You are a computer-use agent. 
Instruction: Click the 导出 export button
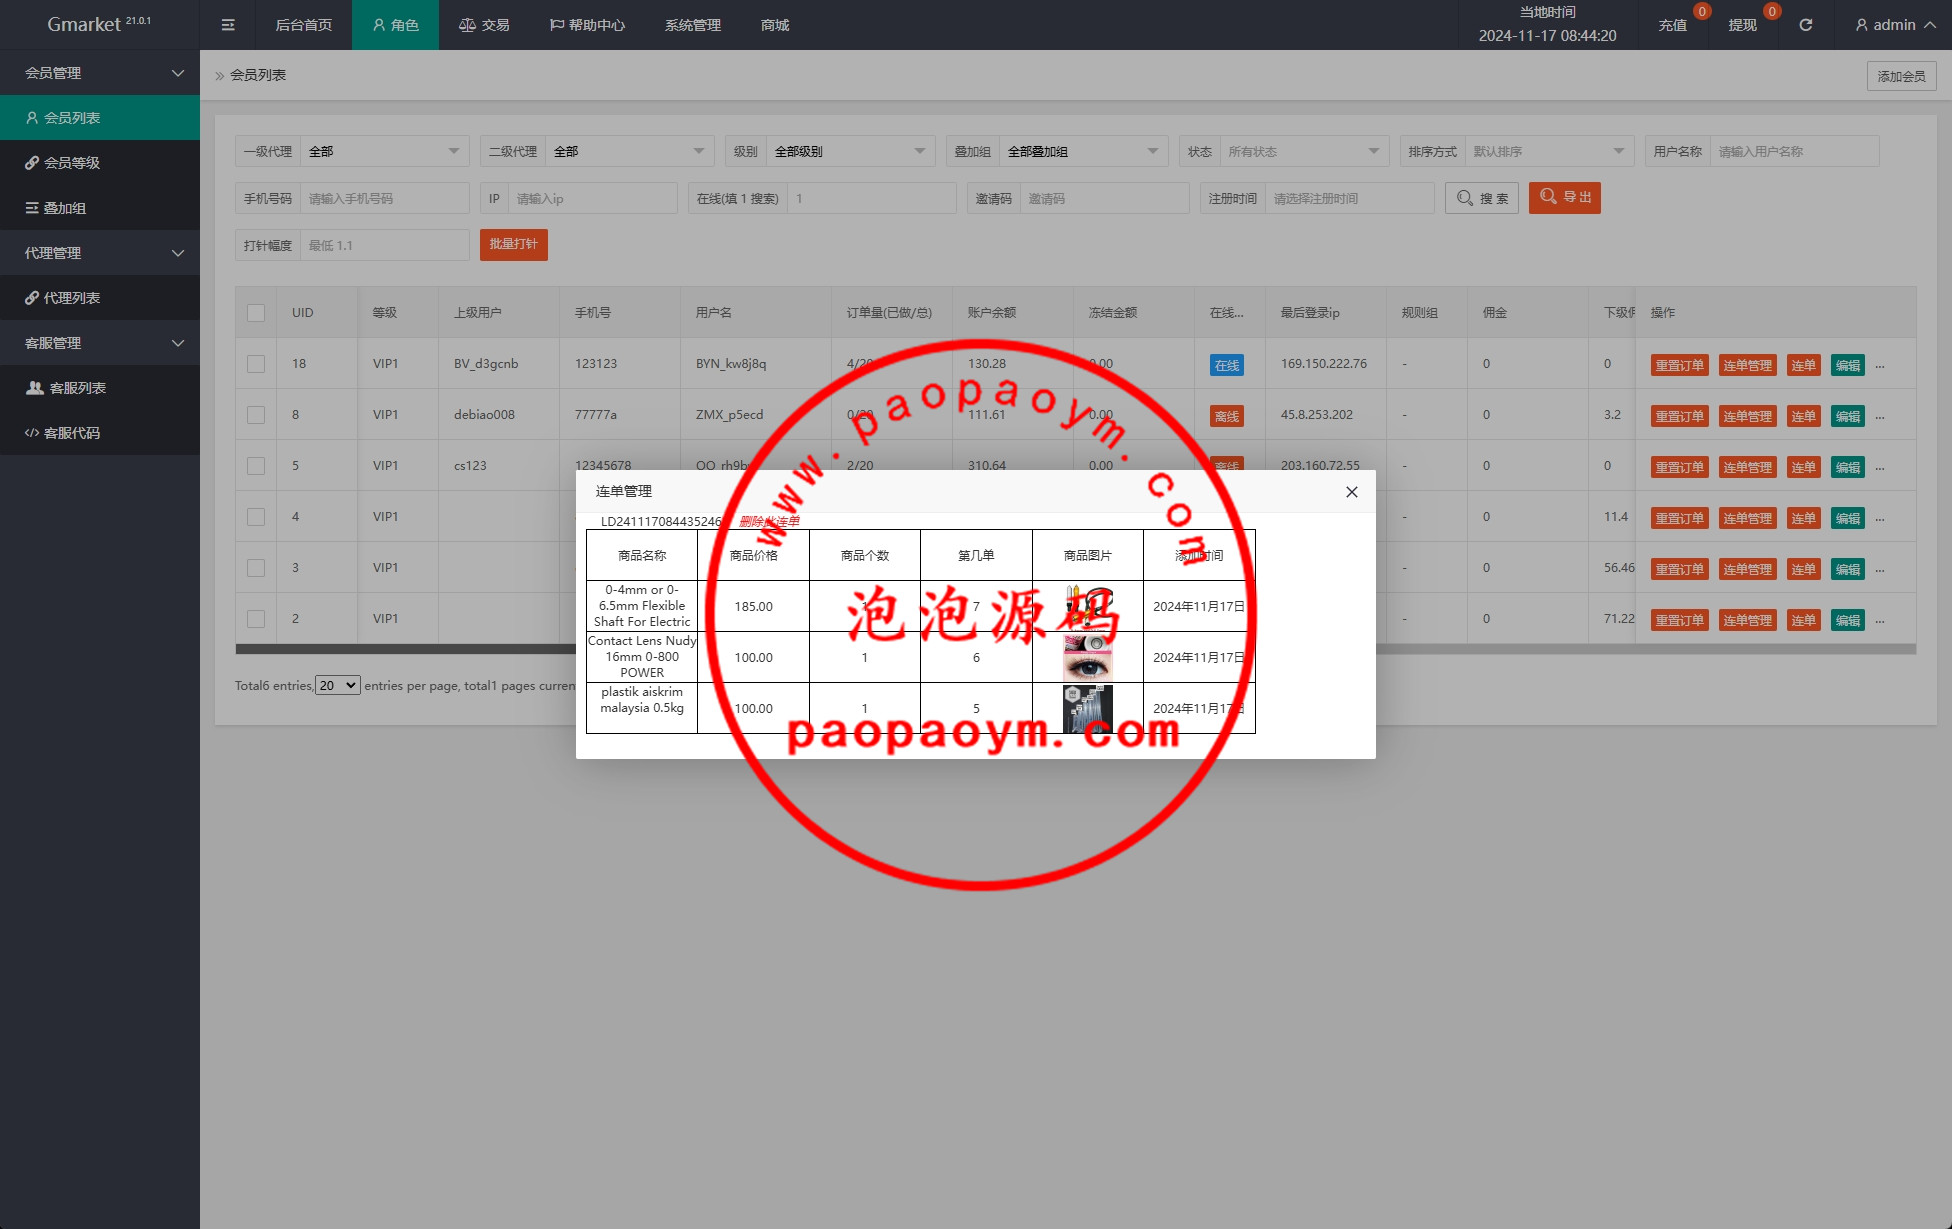point(1565,198)
